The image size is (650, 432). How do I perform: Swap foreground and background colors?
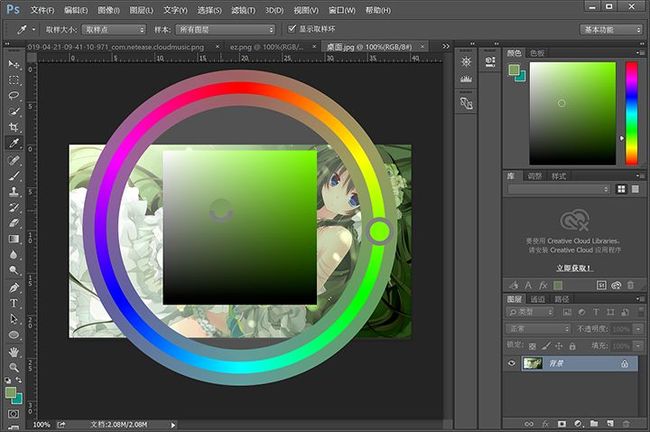[19, 380]
